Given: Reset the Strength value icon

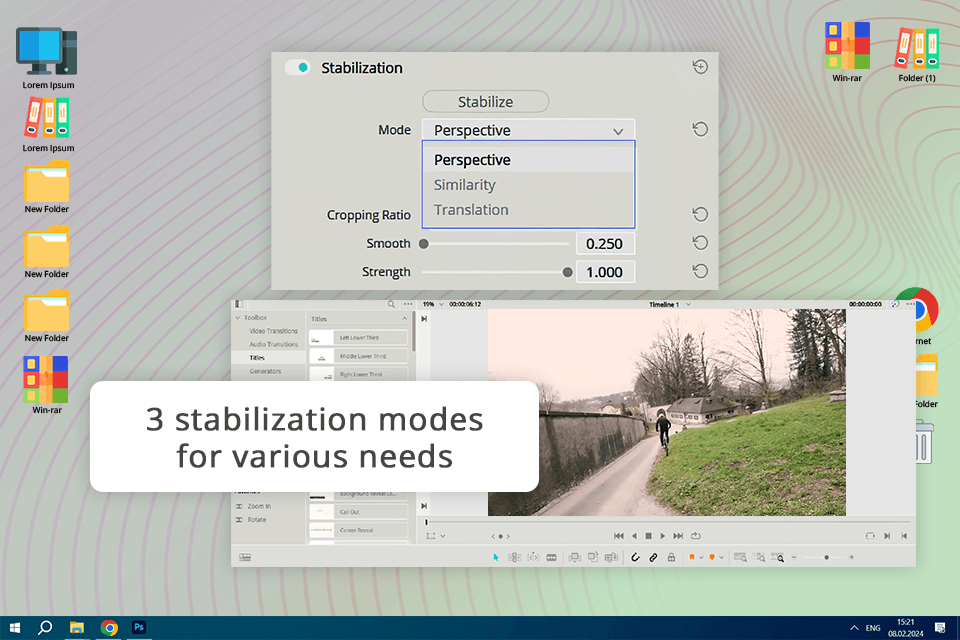Looking at the screenshot, I should (700, 271).
